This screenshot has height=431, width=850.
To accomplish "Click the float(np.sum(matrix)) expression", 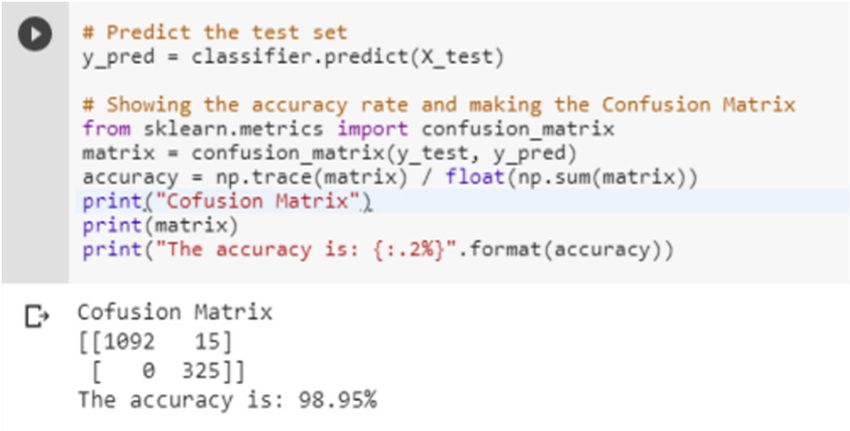I will coord(571,178).
